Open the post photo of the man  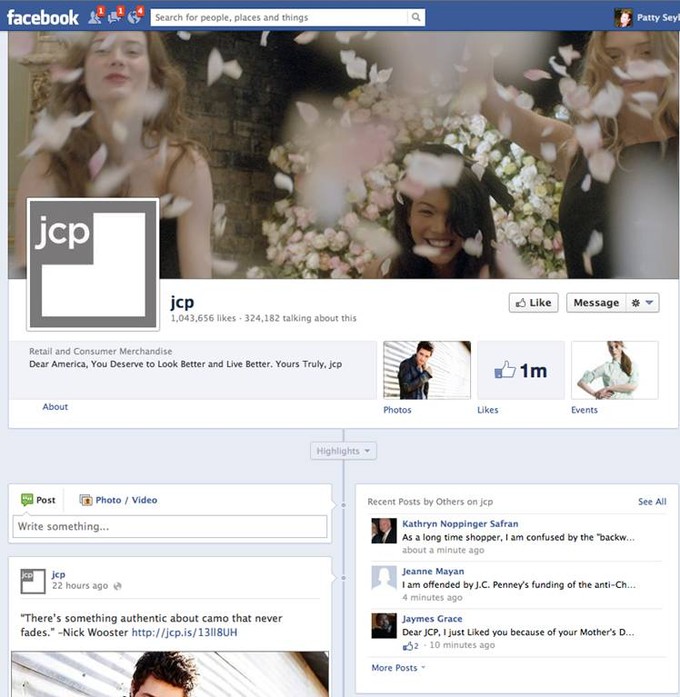click(x=170, y=674)
